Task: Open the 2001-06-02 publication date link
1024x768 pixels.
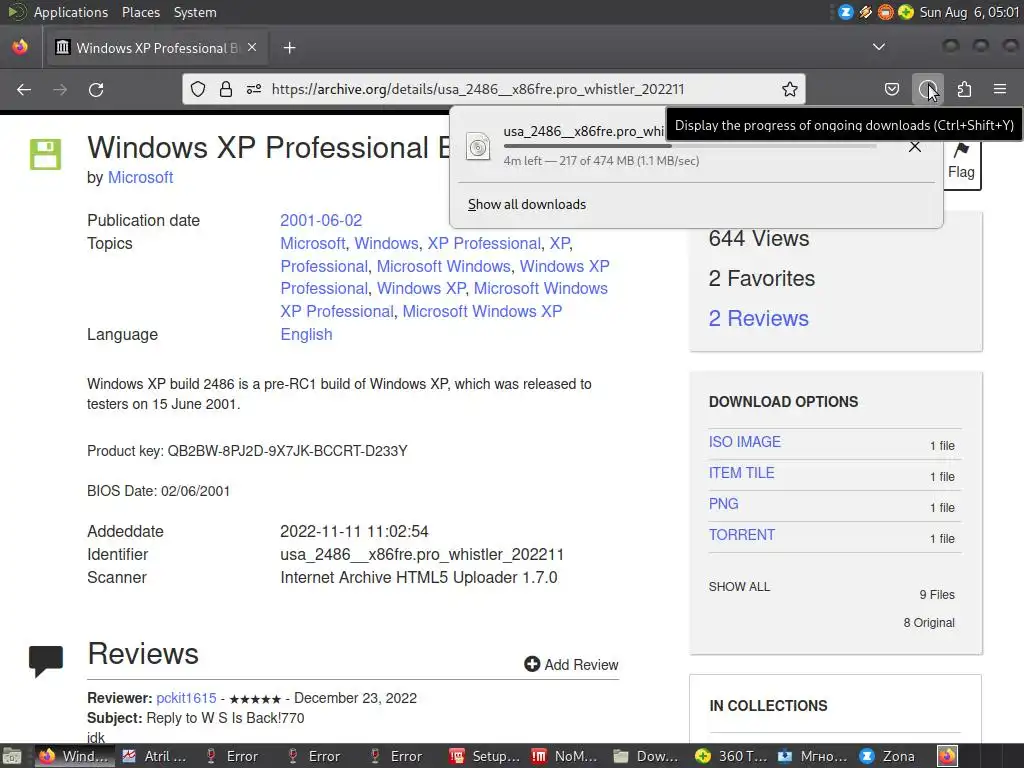Action: pos(321,220)
